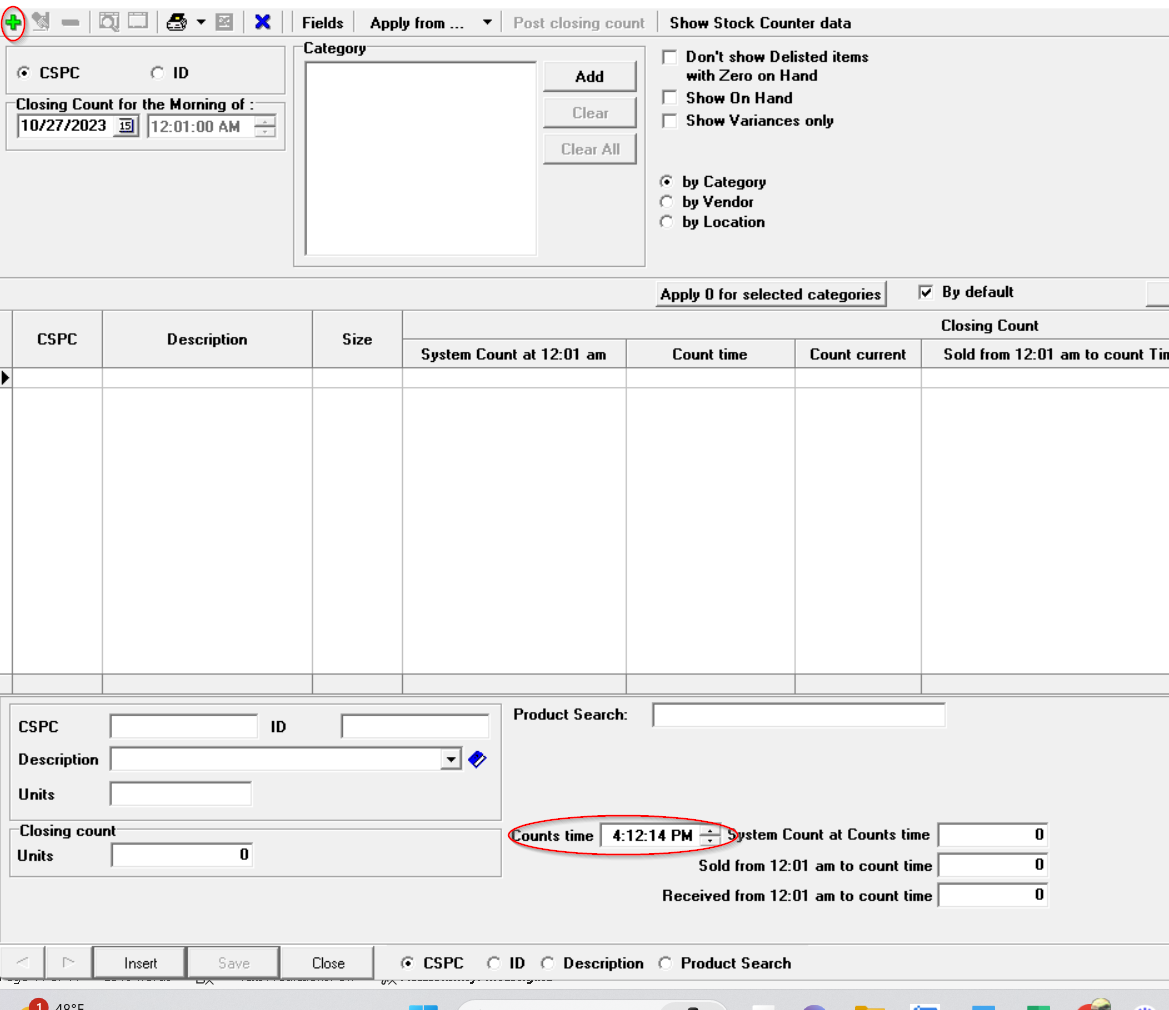The image size is (1169, 1010).
Task: Uncheck the By default checkbox
Action: pyautogui.click(x=925, y=292)
